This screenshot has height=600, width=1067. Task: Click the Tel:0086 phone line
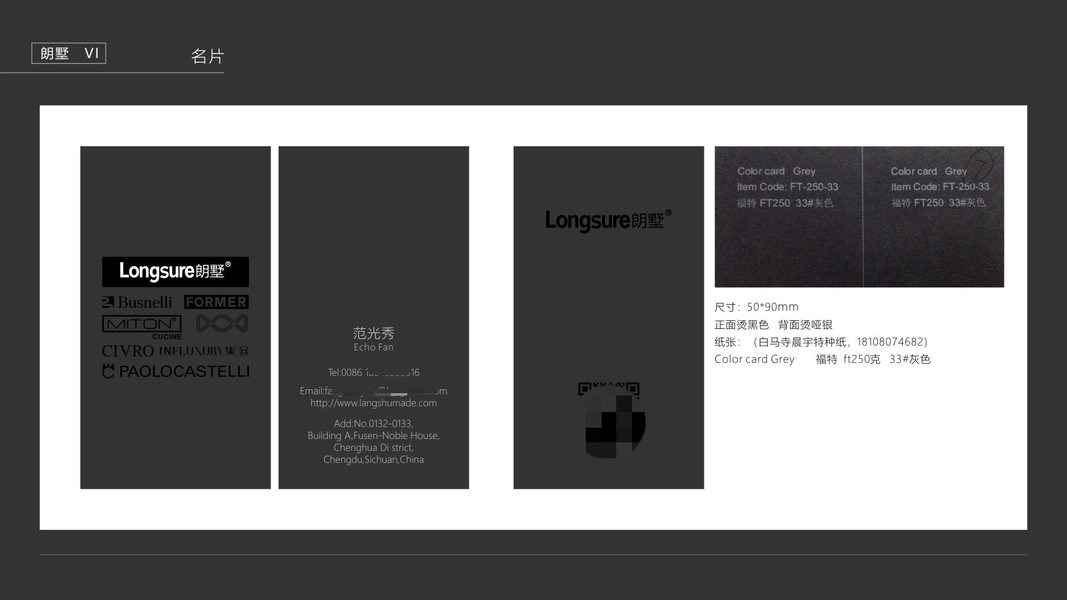[374, 372]
